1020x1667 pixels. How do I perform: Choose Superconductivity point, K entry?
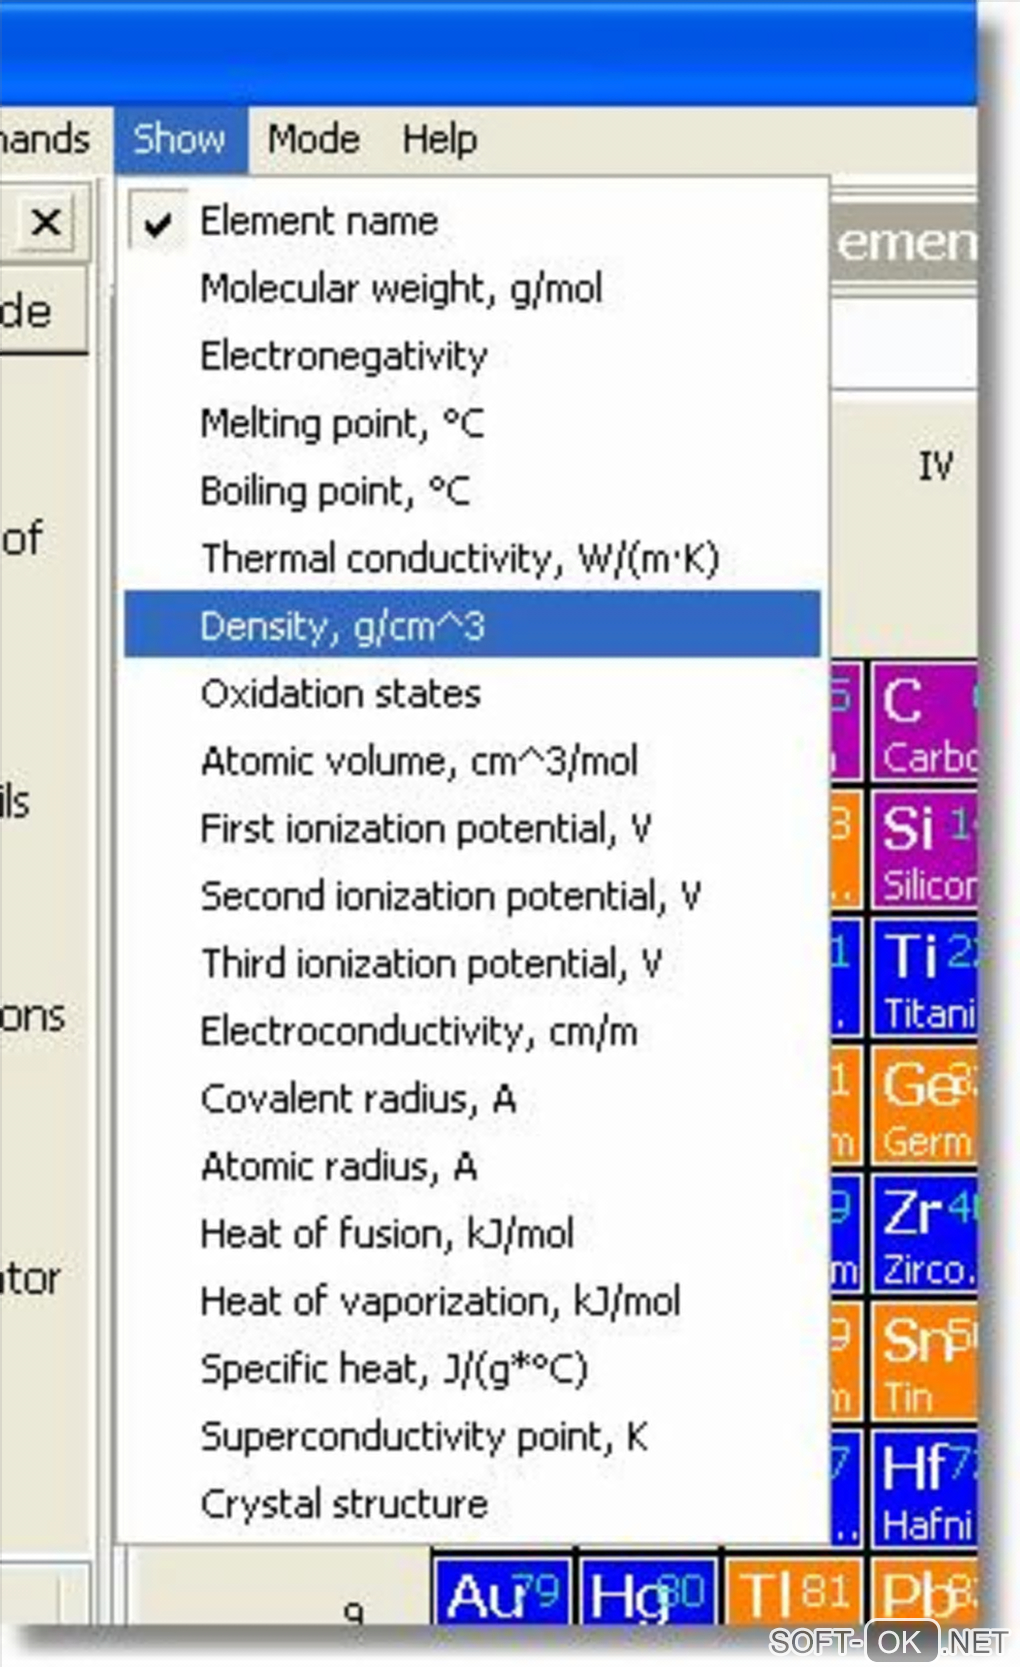coord(423,1437)
